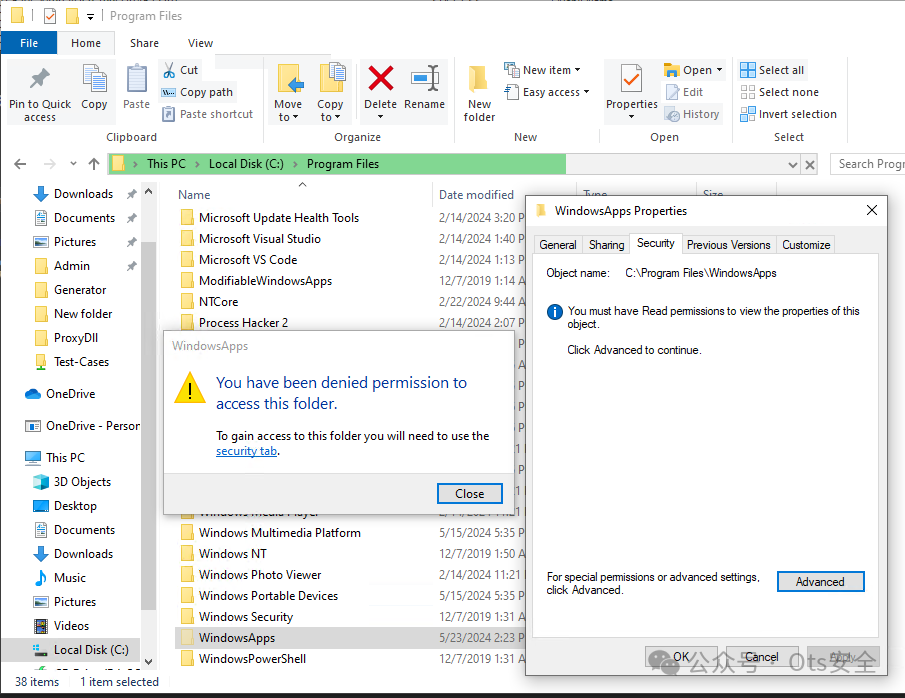Click This PC in address bar
Viewport: 905px width, 698px height.
pos(166,164)
